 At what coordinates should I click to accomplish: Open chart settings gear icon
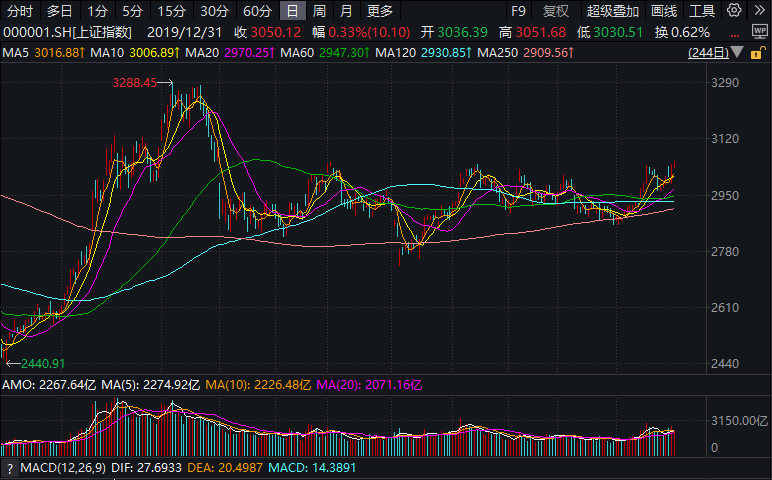coord(735,11)
